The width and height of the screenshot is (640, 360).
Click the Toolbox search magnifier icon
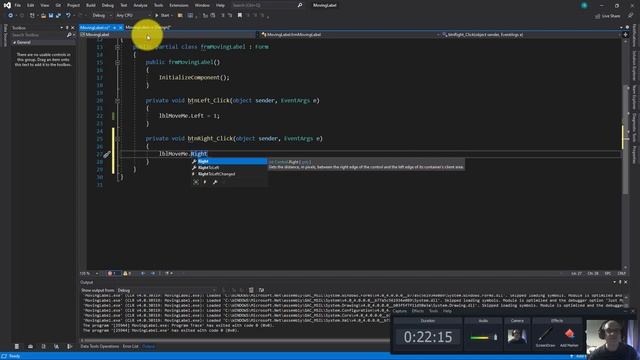(x=69, y=35)
